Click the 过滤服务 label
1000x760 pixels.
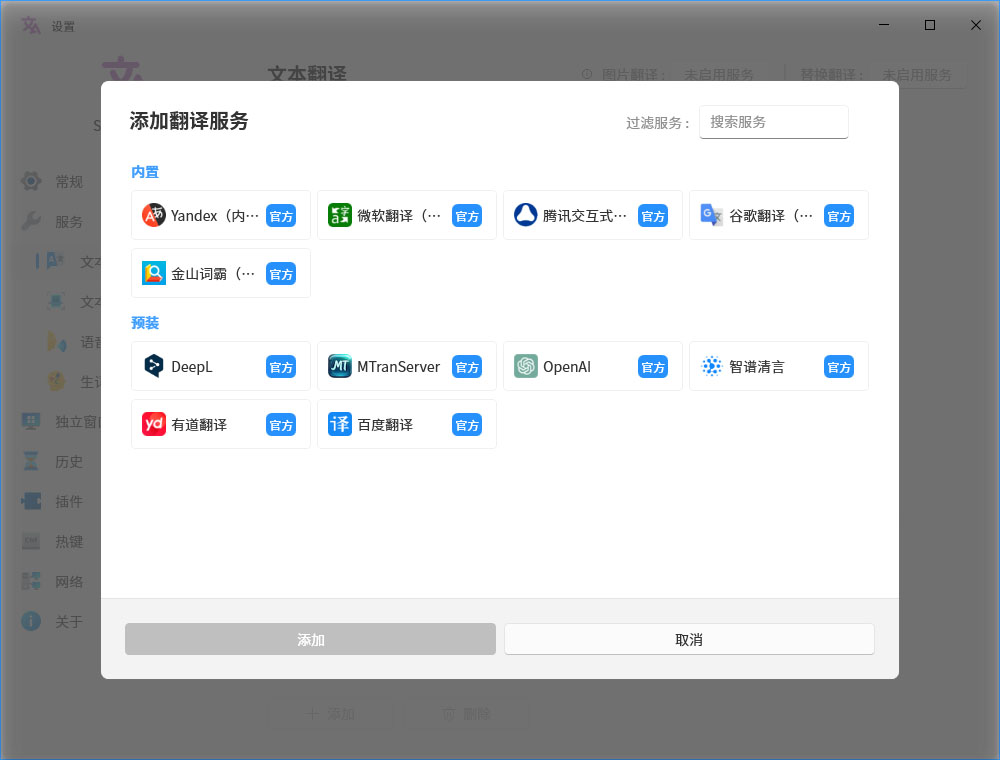click(658, 123)
